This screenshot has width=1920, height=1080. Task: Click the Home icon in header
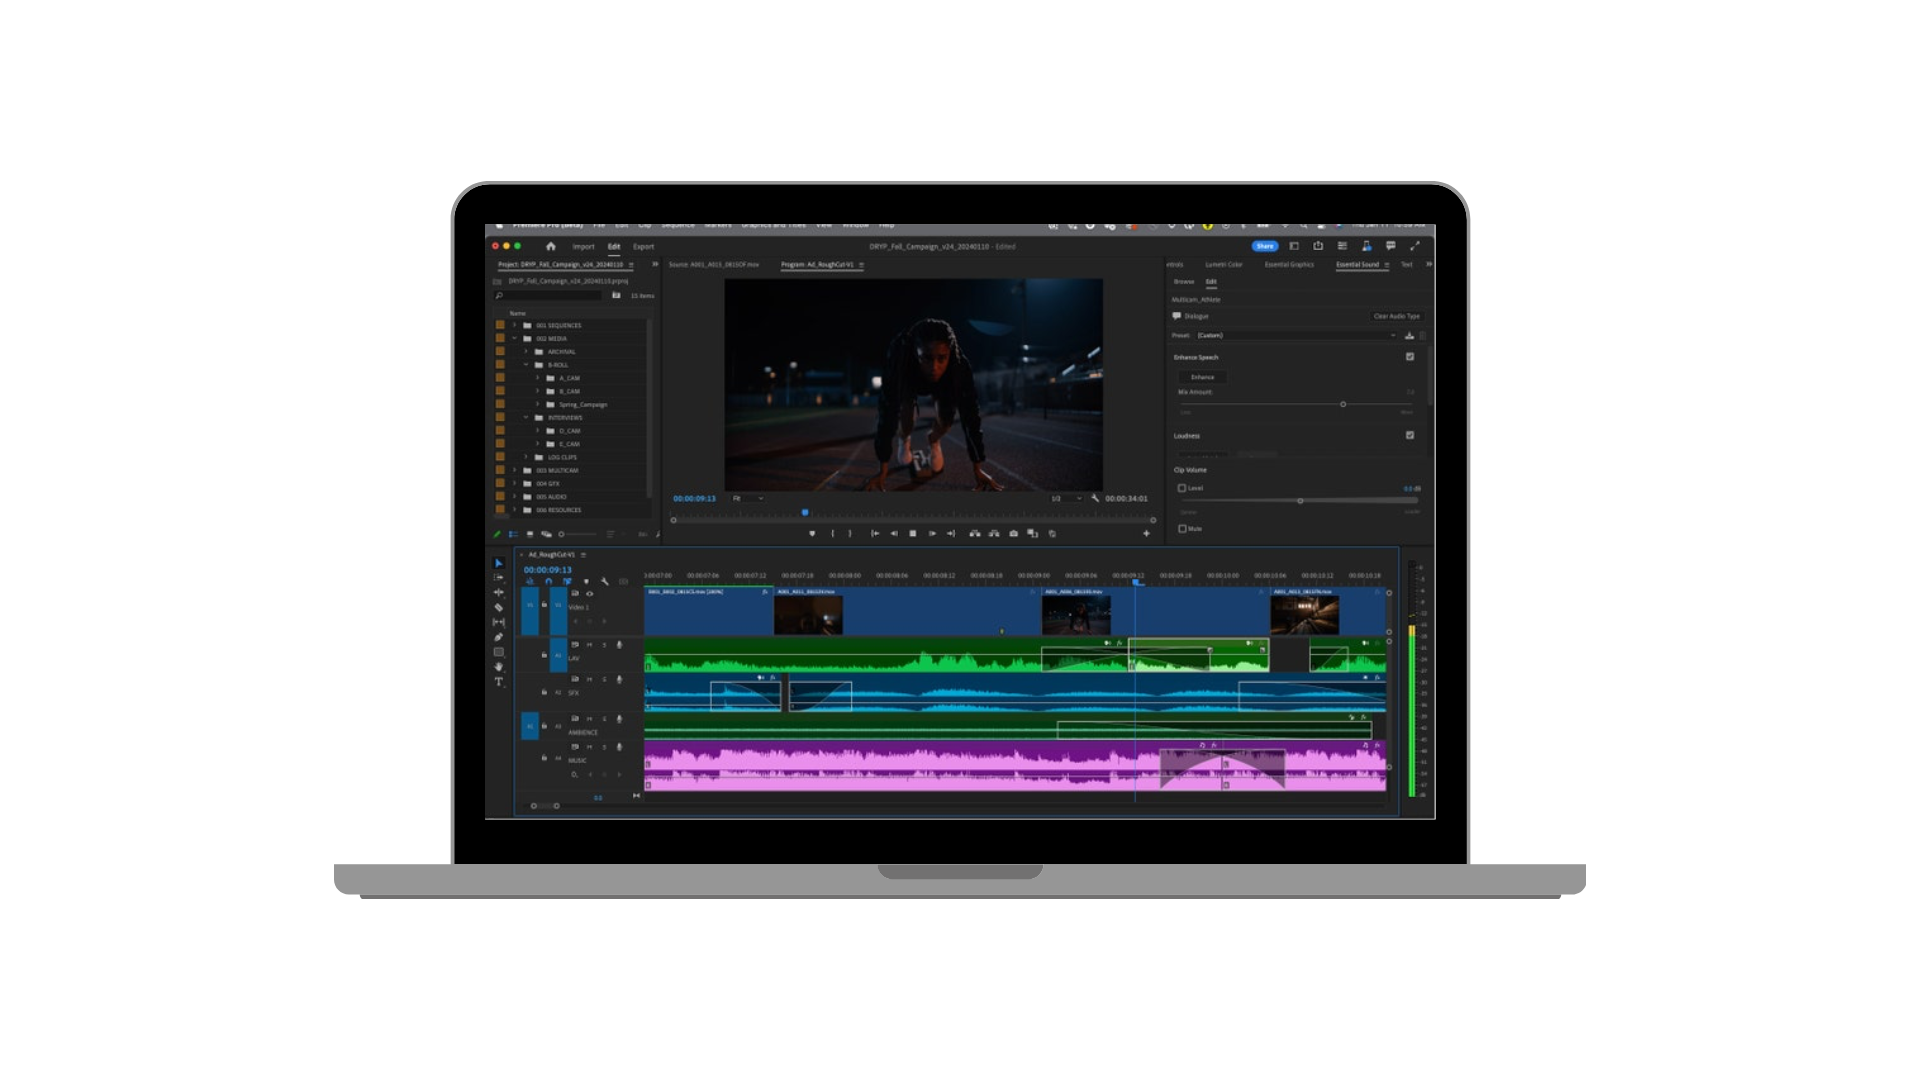(x=550, y=246)
